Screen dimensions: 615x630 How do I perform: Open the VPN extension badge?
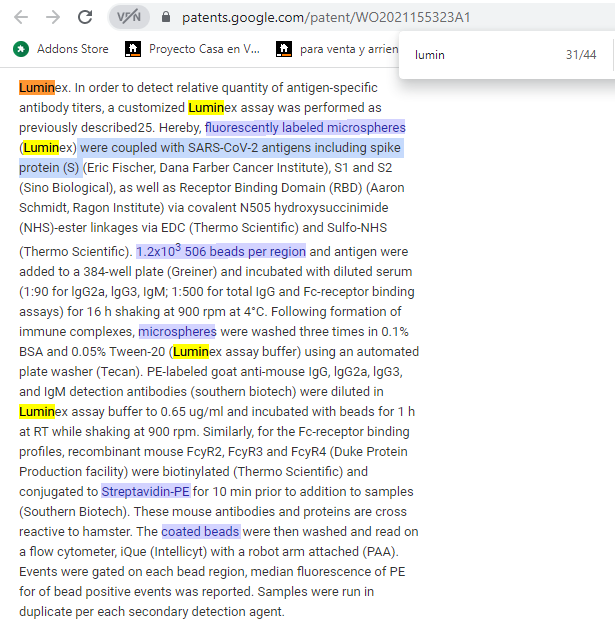(128, 17)
